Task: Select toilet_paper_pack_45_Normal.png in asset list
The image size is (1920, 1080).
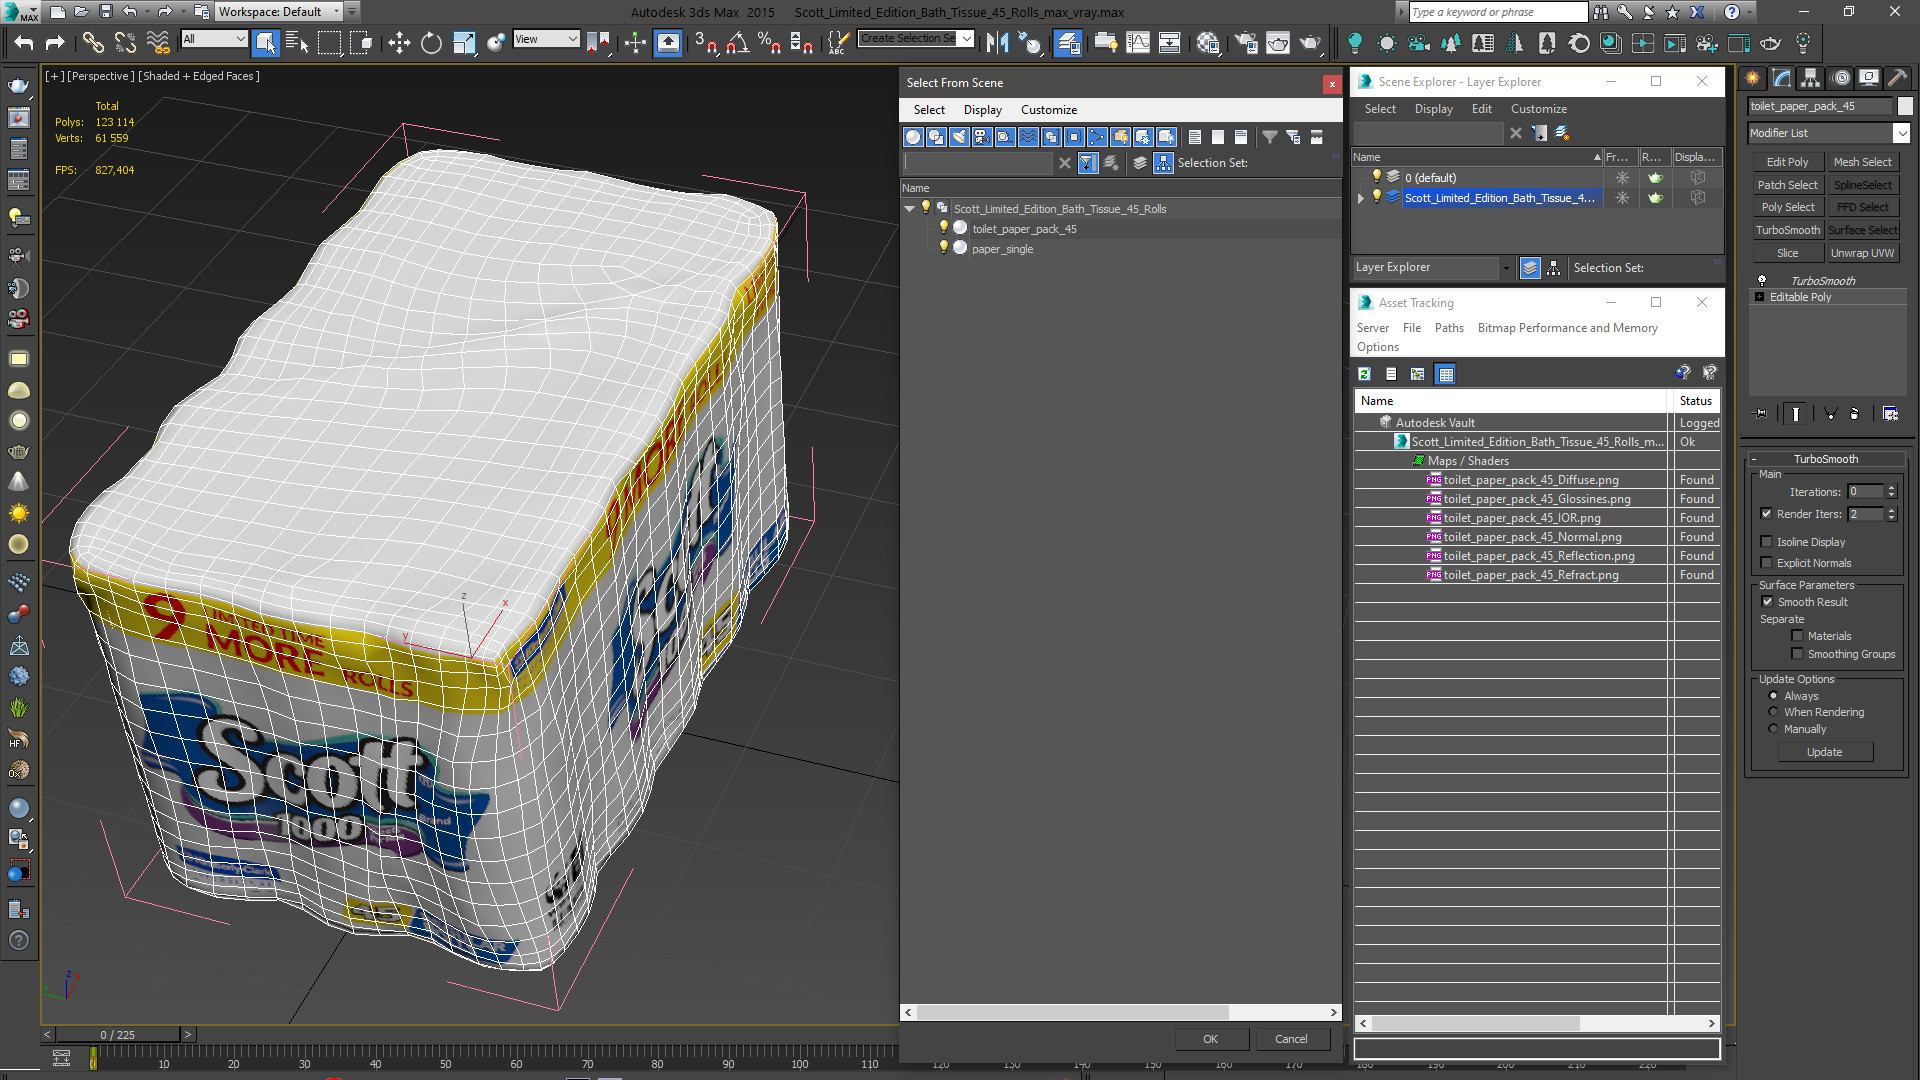Action: coord(1532,537)
